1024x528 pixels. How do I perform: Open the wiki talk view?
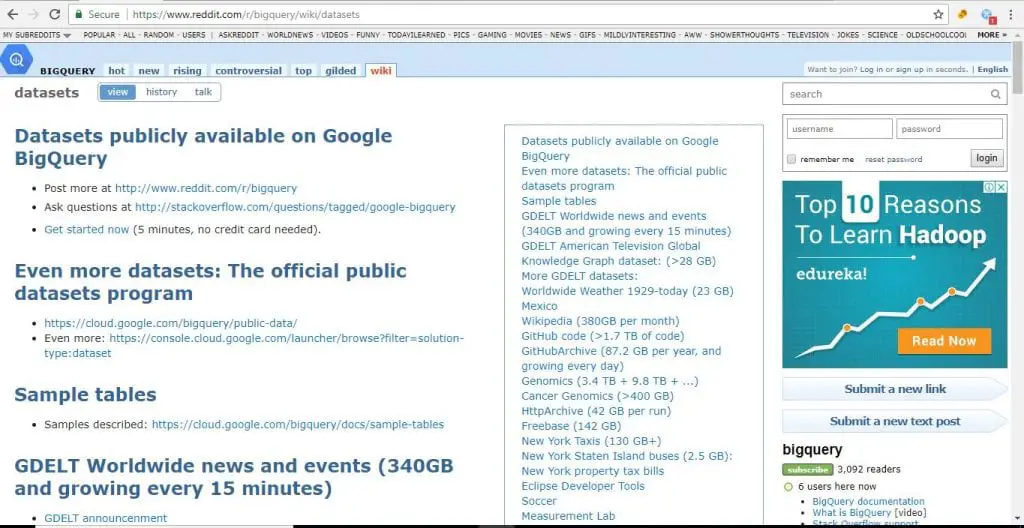203,92
